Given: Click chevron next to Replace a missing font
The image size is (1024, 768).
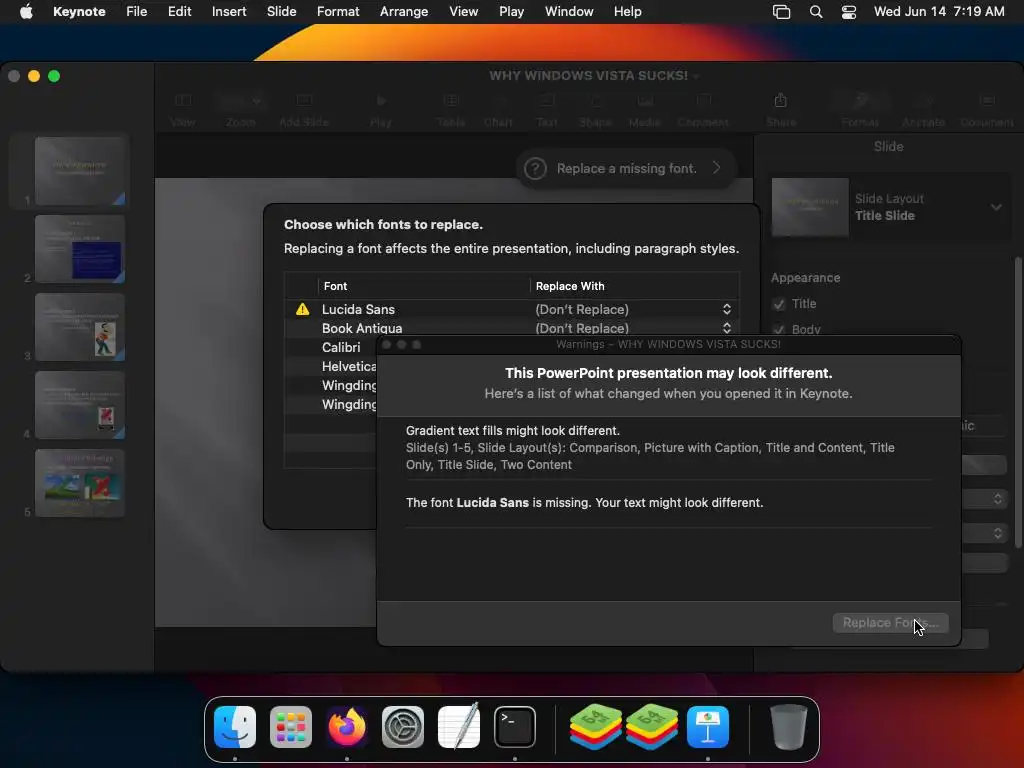Looking at the screenshot, I should pyautogui.click(x=716, y=168).
